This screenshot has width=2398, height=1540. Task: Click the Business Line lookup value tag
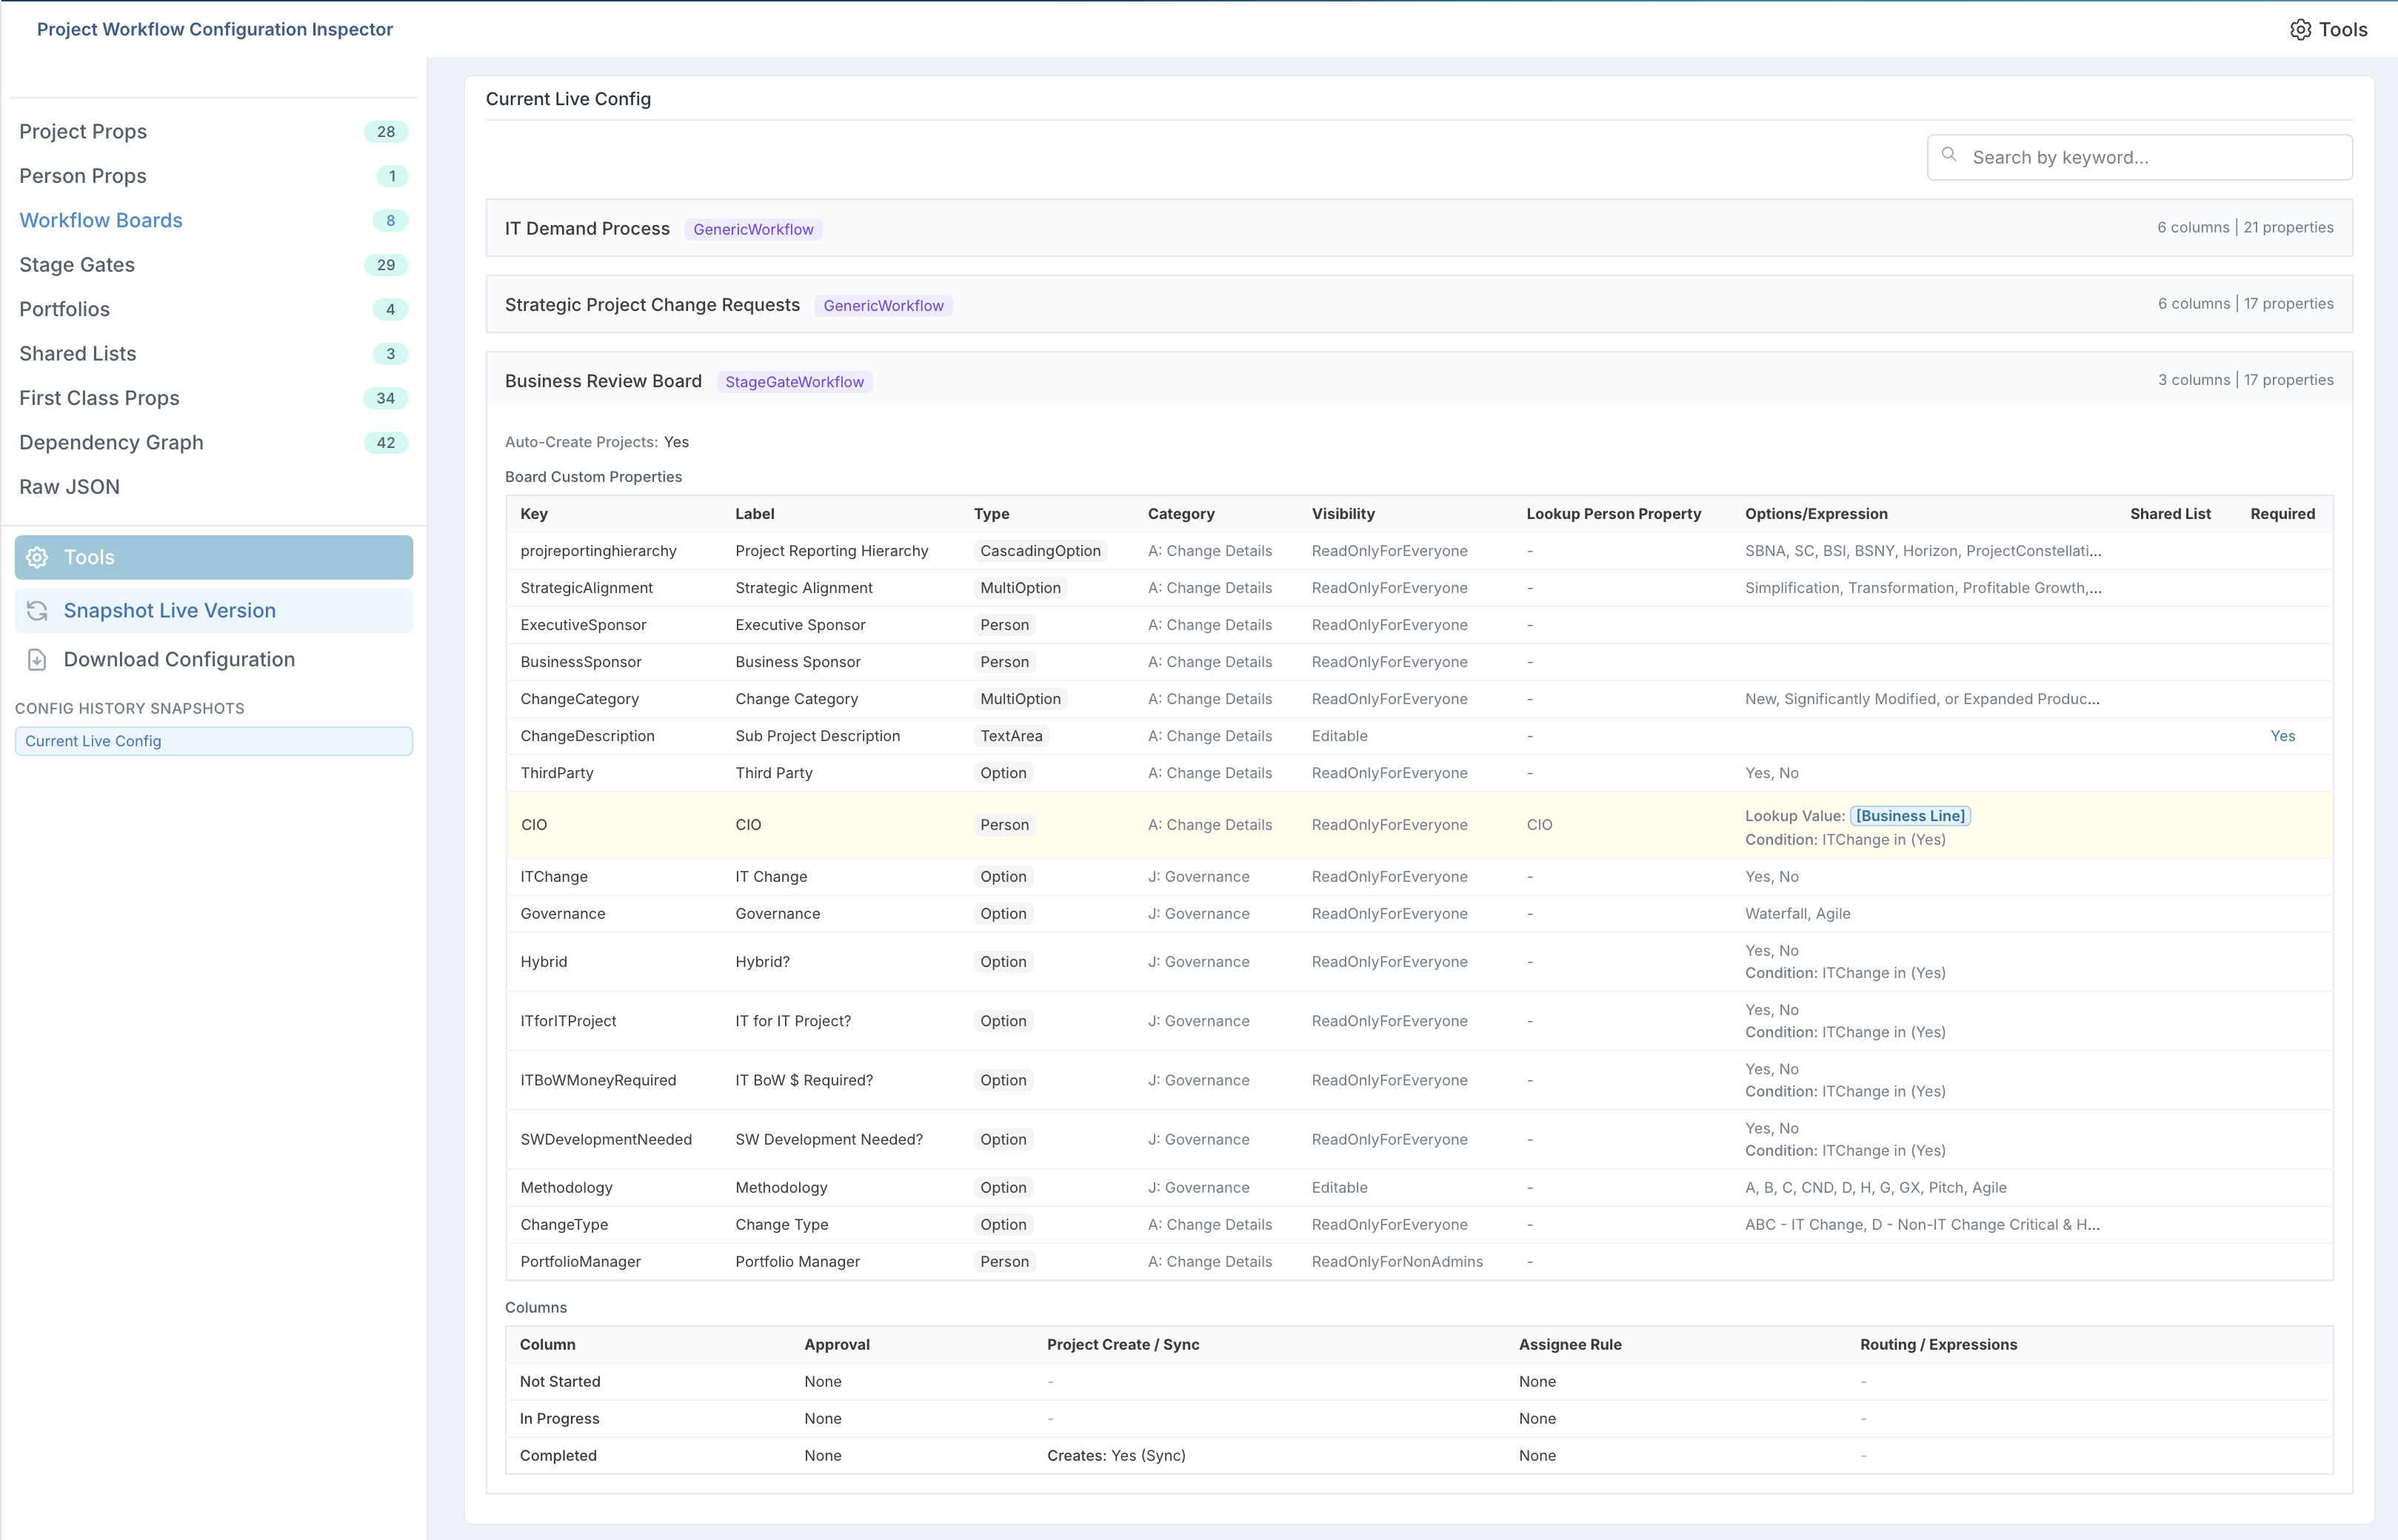tap(1910, 816)
